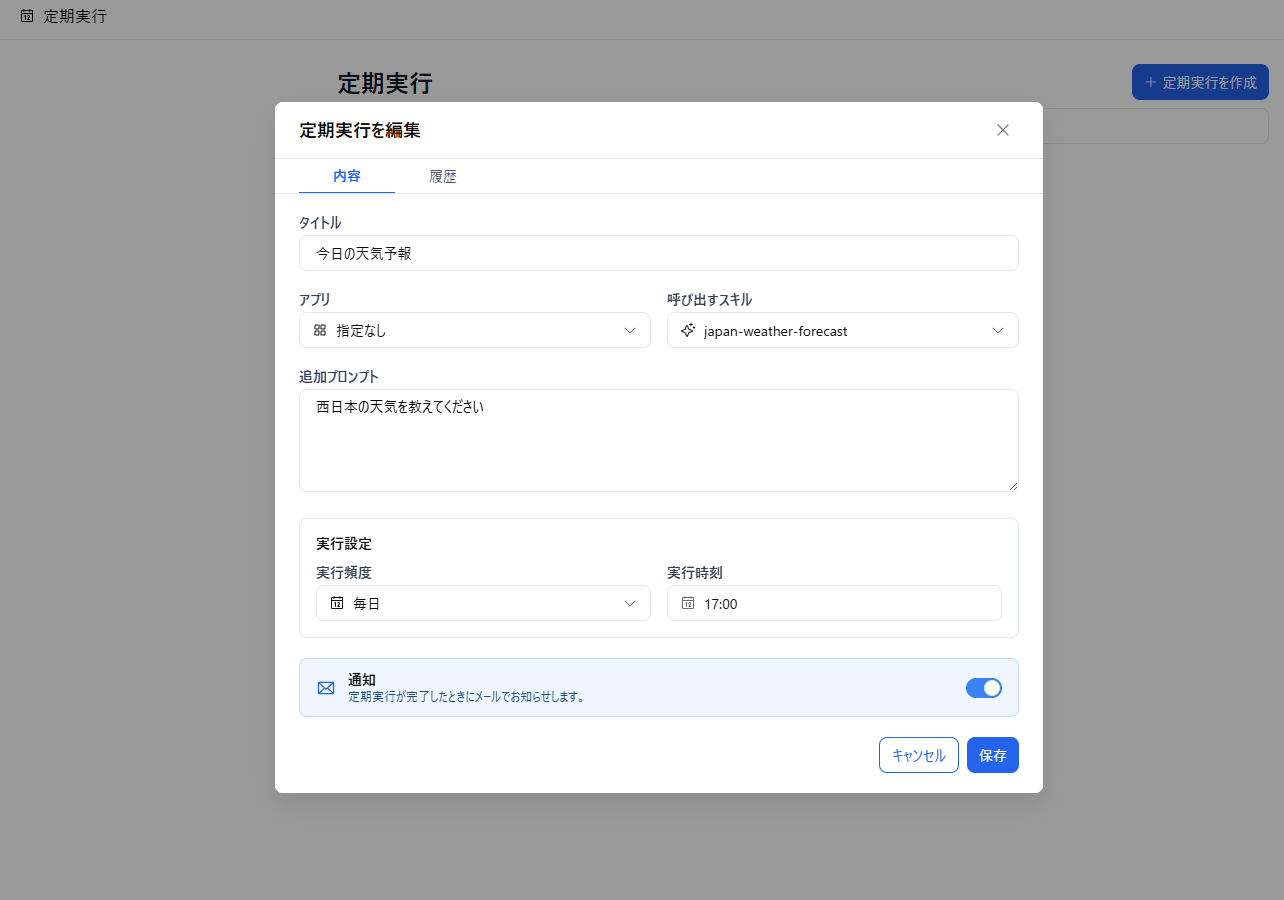
Task: Switch to the 履歴 tab
Action: coord(443,176)
